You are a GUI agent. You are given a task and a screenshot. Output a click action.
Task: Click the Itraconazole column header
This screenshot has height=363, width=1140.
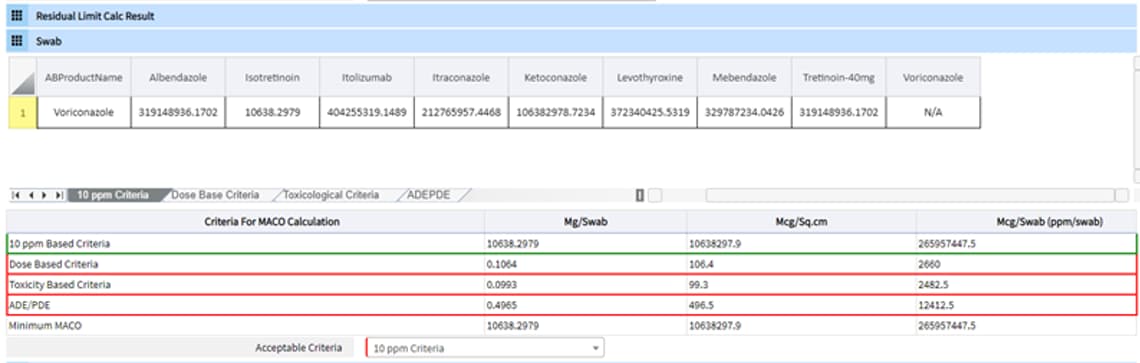pyautogui.click(x=461, y=77)
